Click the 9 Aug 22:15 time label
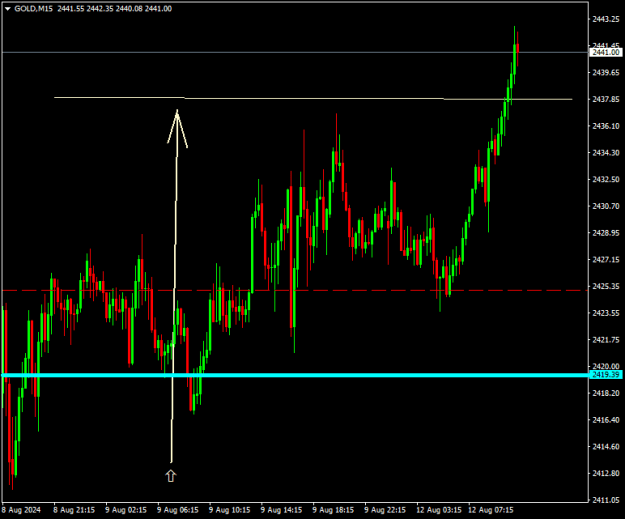625x519 pixels. (385, 510)
